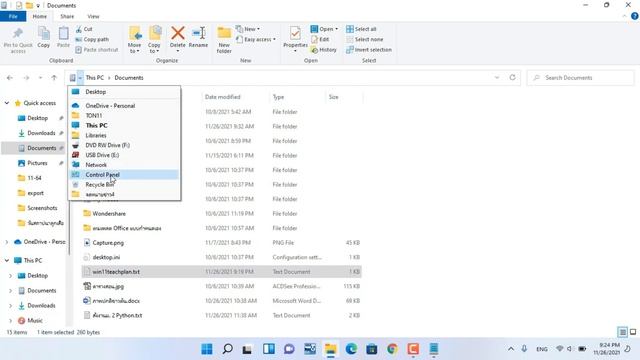Viewport: 640px width, 360px height.
Task: Open the Copy to dropdown
Action: (x=154, y=40)
